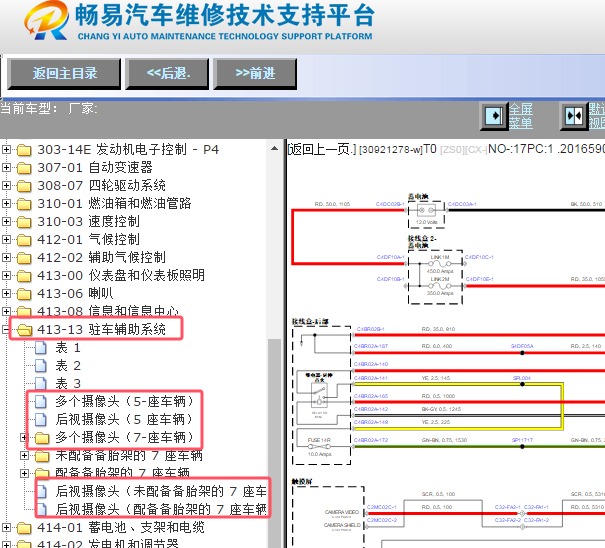Open the 全屏菜单 link

(x=521, y=116)
